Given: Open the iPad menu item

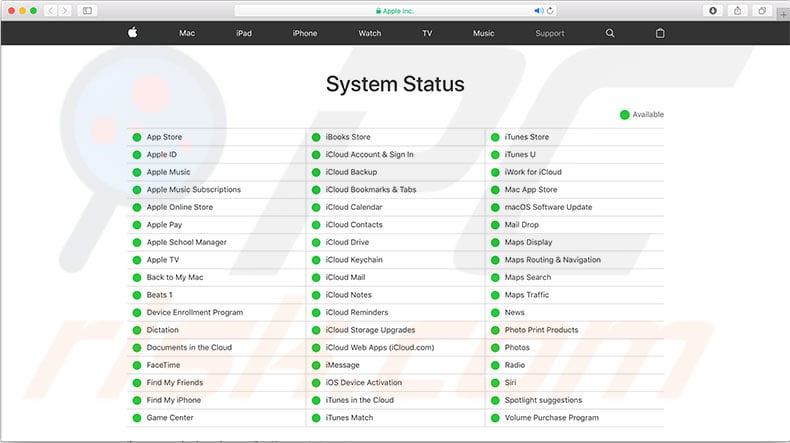Looking at the screenshot, I should point(244,33).
